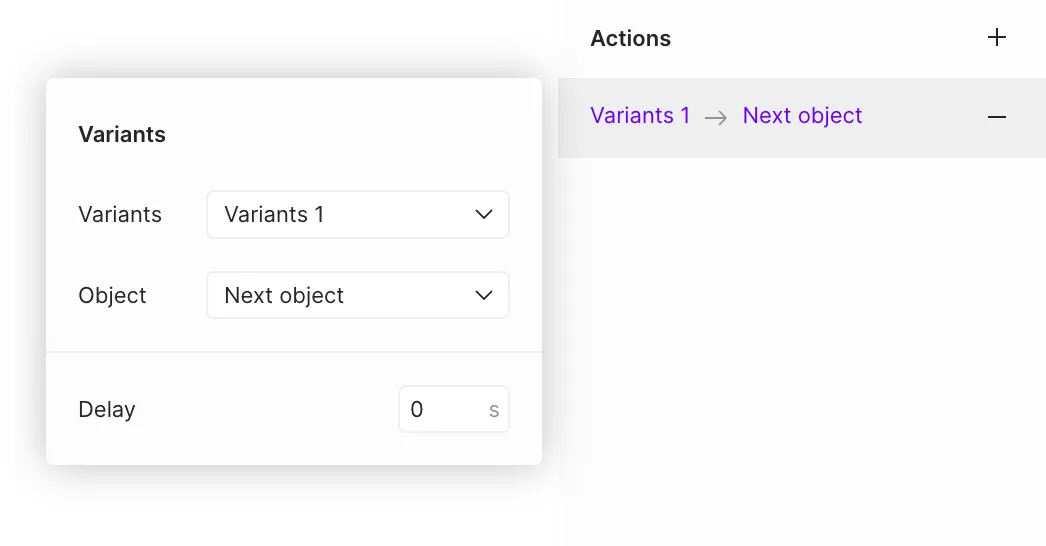
Task: Click the arrow icon between Variants 1 and Next object
Action: [x=715, y=117]
